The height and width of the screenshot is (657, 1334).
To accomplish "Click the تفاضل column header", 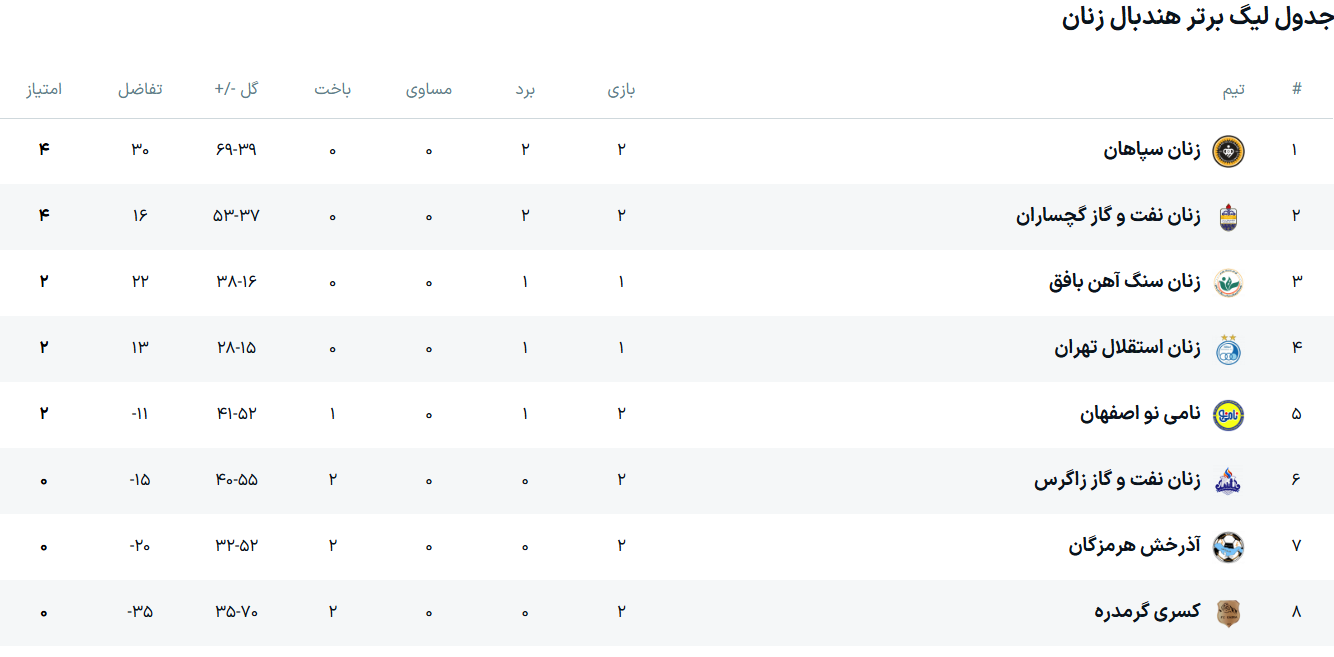I will point(140,89).
